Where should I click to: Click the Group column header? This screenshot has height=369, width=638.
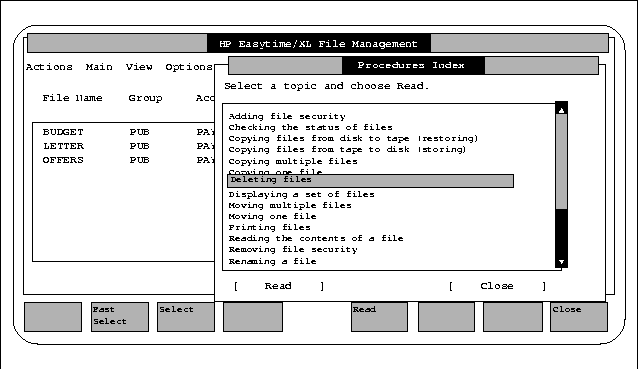pyautogui.click(x=145, y=98)
